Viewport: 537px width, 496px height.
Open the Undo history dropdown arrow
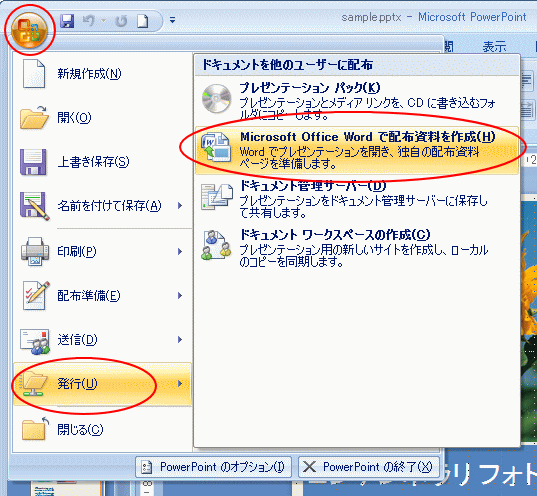click(x=103, y=21)
